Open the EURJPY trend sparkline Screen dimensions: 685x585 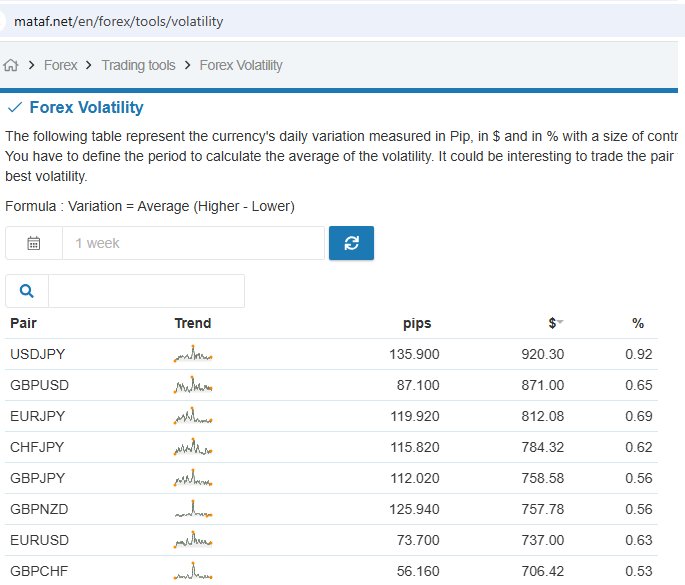pos(193,416)
